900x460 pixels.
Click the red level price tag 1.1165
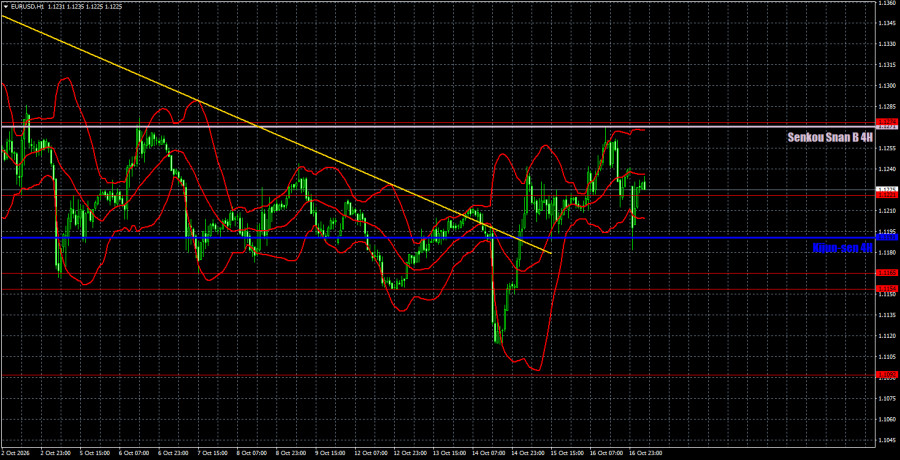click(886, 273)
